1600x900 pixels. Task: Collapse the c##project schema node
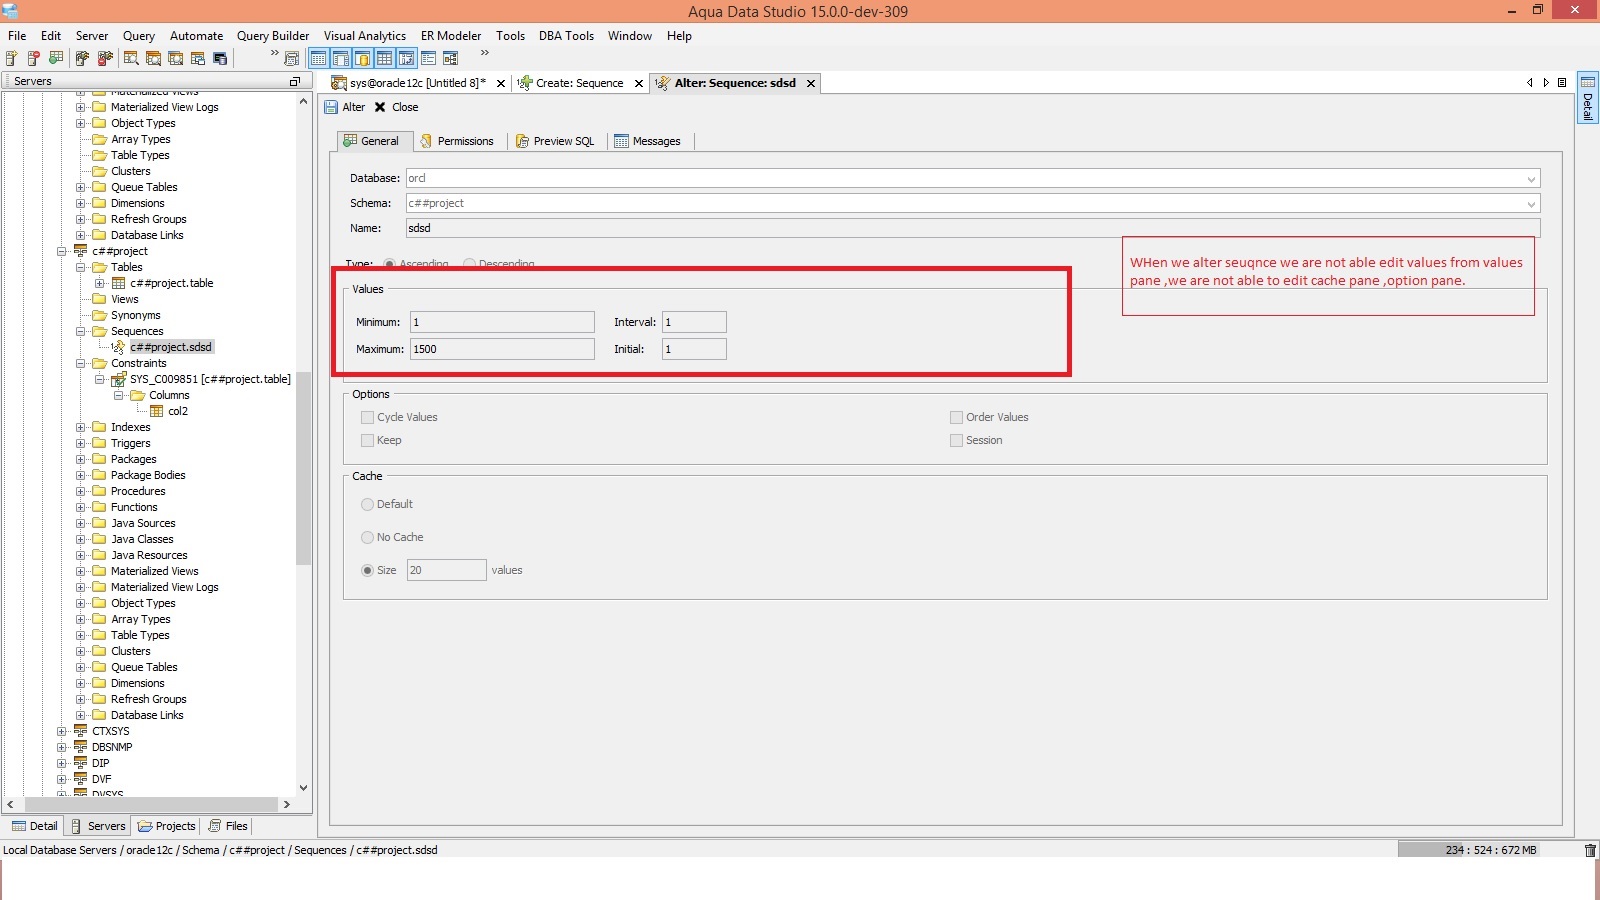tap(62, 251)
